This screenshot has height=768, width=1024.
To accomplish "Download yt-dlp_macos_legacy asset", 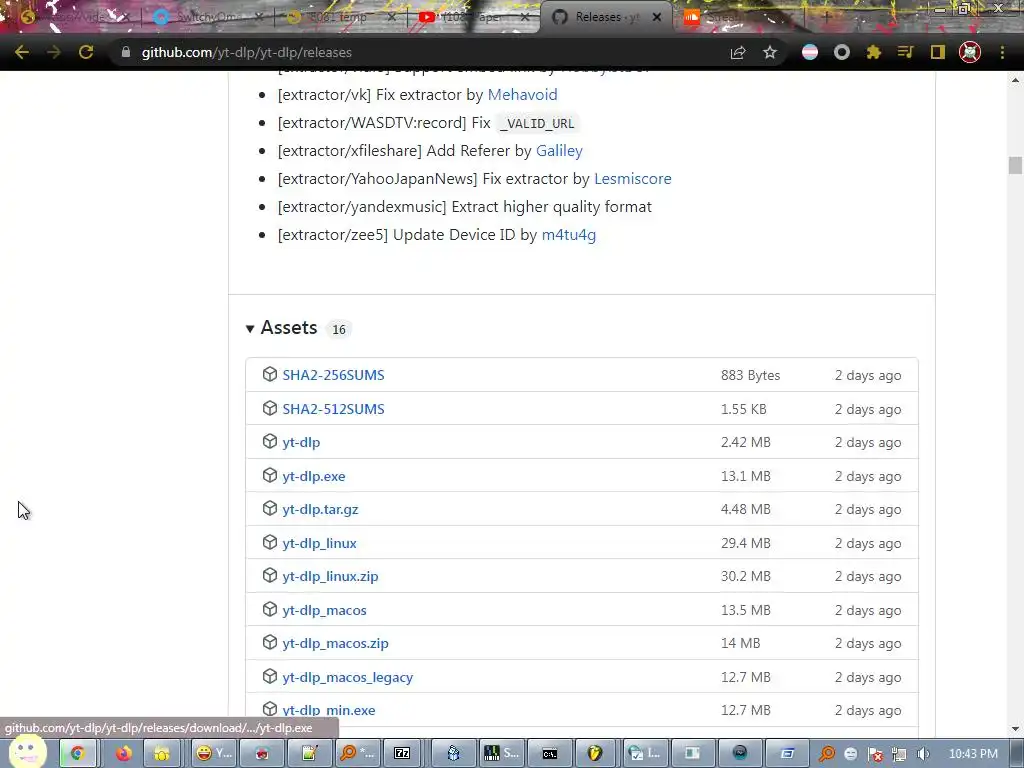I will pyautogui.click(x=347, y=677).
